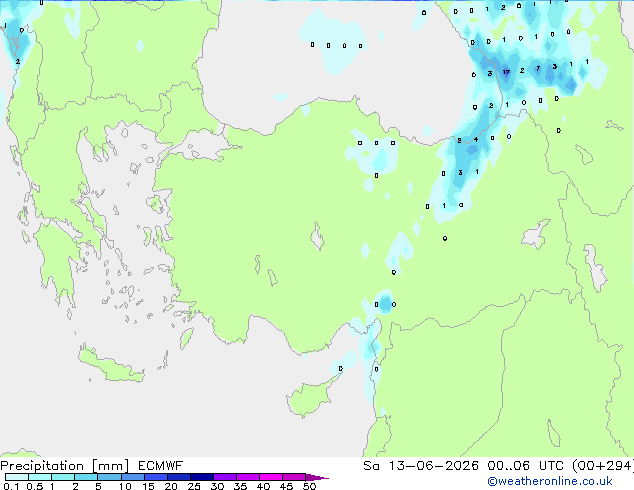Pick the legend swatch between 0.5 and 1
634x490 pixels.
coord(40,477)
